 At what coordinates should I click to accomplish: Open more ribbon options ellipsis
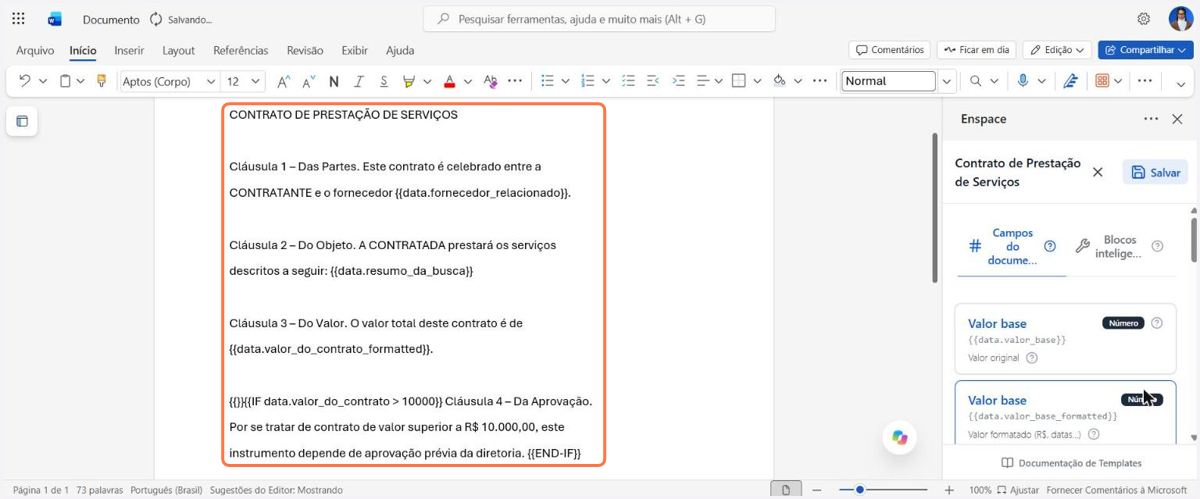(1146, 81)
